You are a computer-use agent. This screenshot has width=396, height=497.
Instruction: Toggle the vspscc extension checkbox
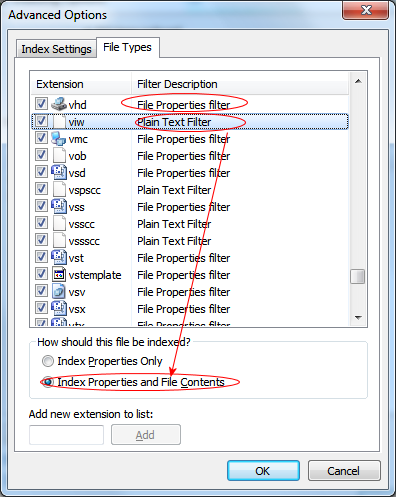click(41, 189)
